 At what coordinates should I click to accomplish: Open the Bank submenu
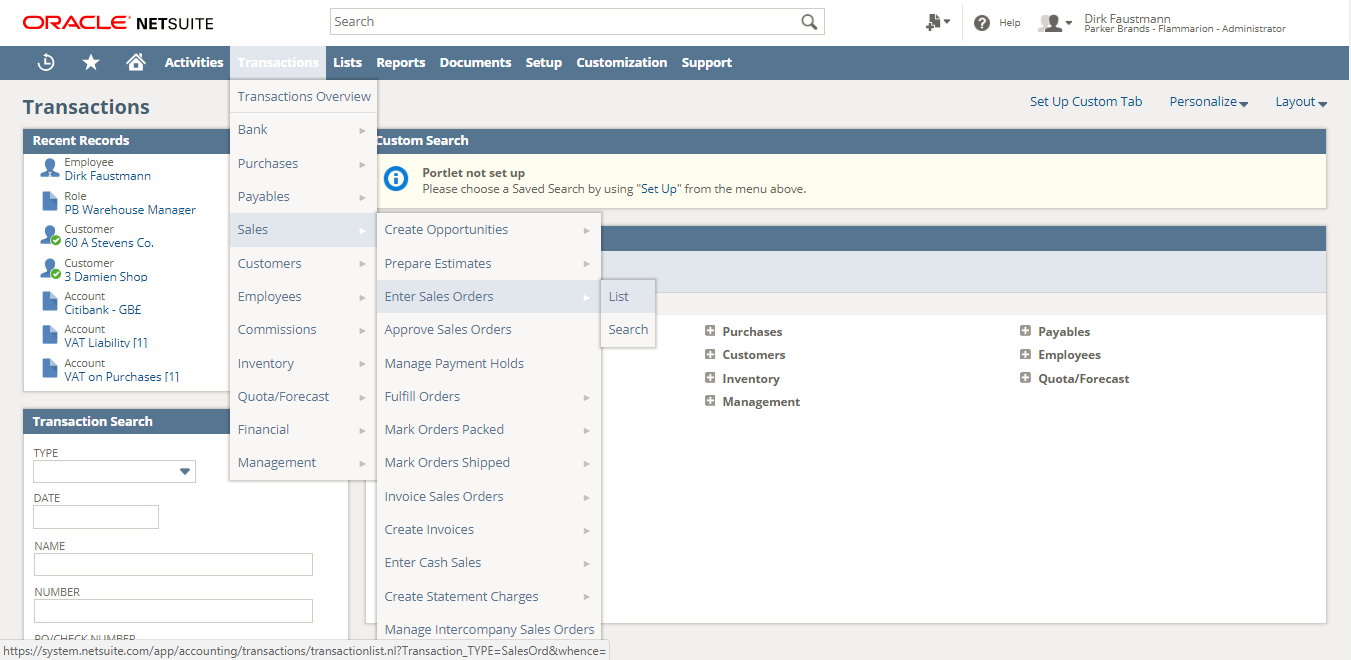click(x=303, y=130)
